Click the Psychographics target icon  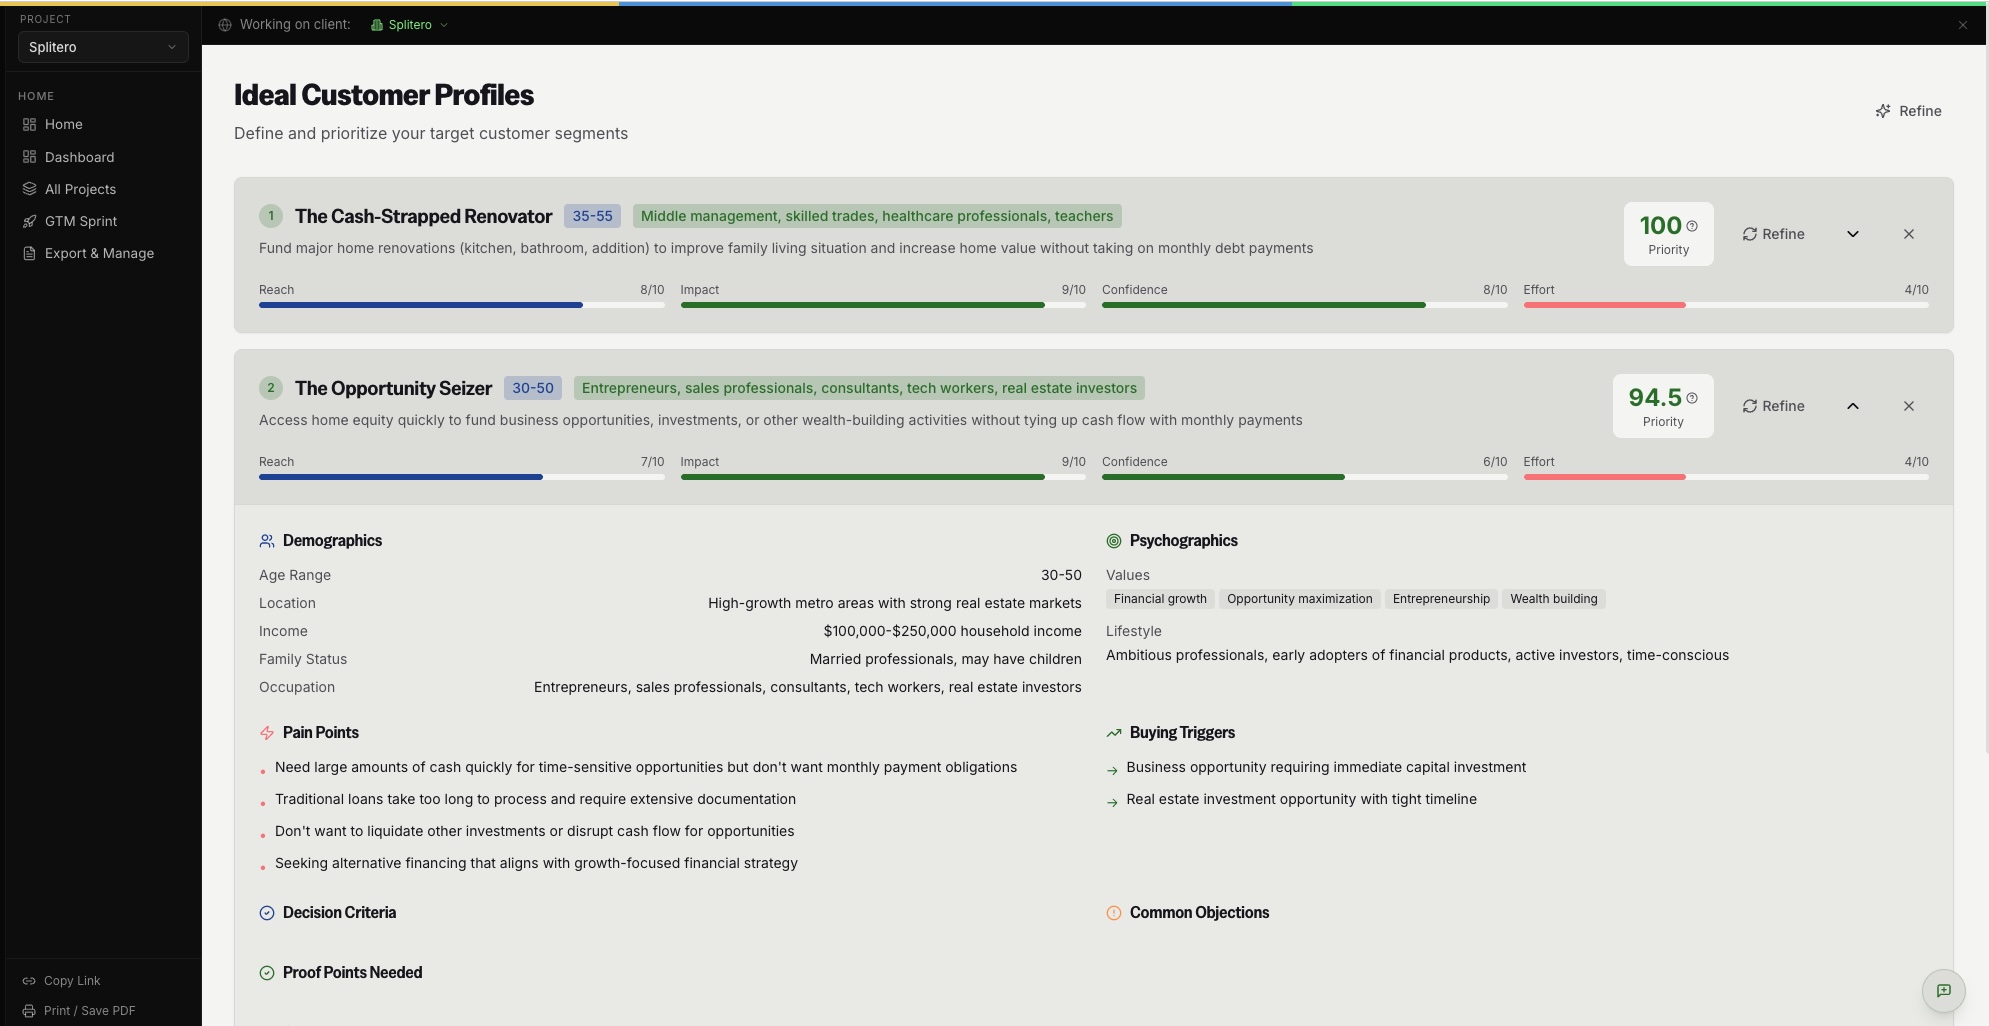pos(1114,541)
